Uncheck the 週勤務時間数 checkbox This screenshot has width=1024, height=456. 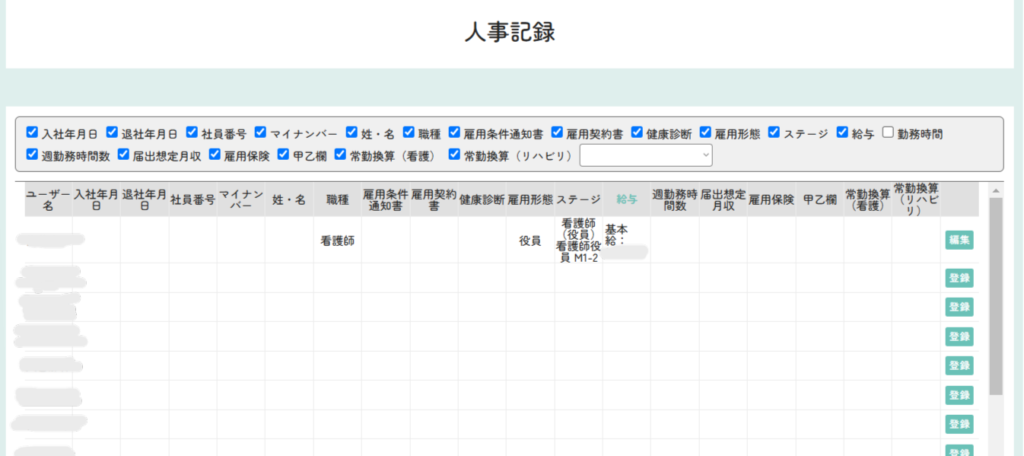(32, 155)
